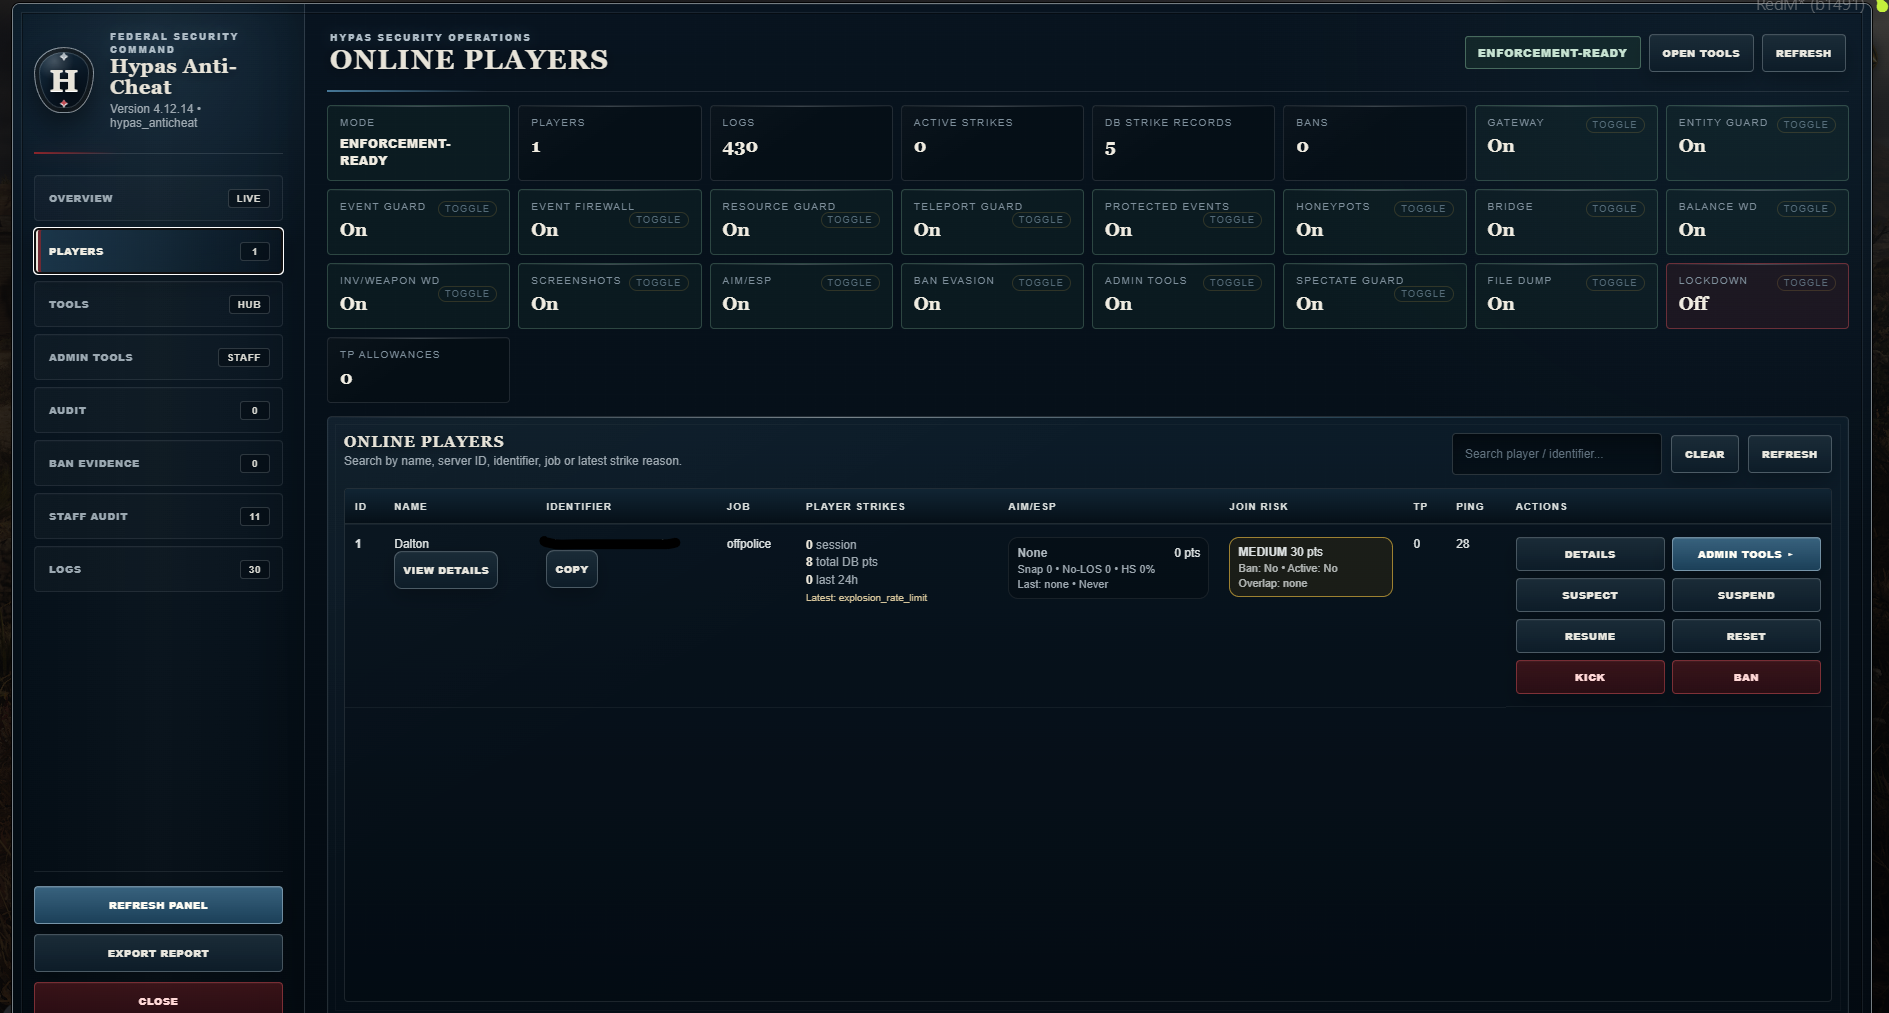
Task: Open the Audit section
Action: point(158,410)
